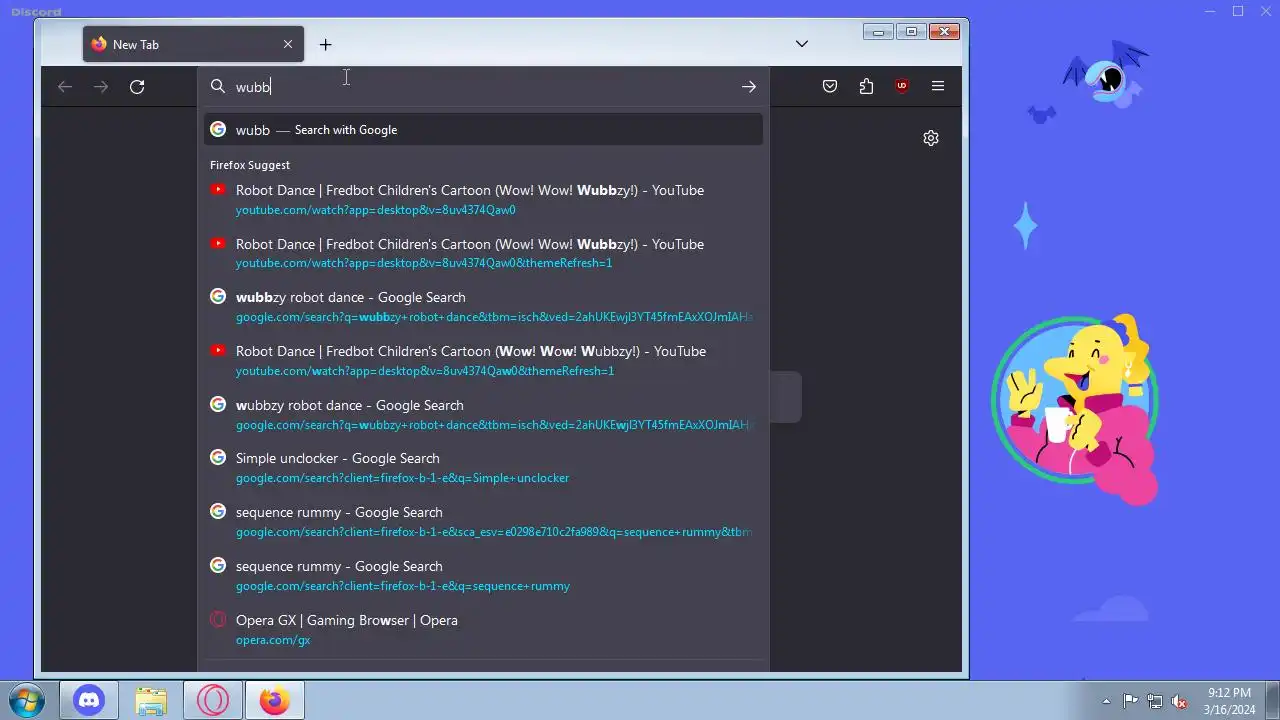Open sequence rummy suggestion with short URL

click(484, 576)
